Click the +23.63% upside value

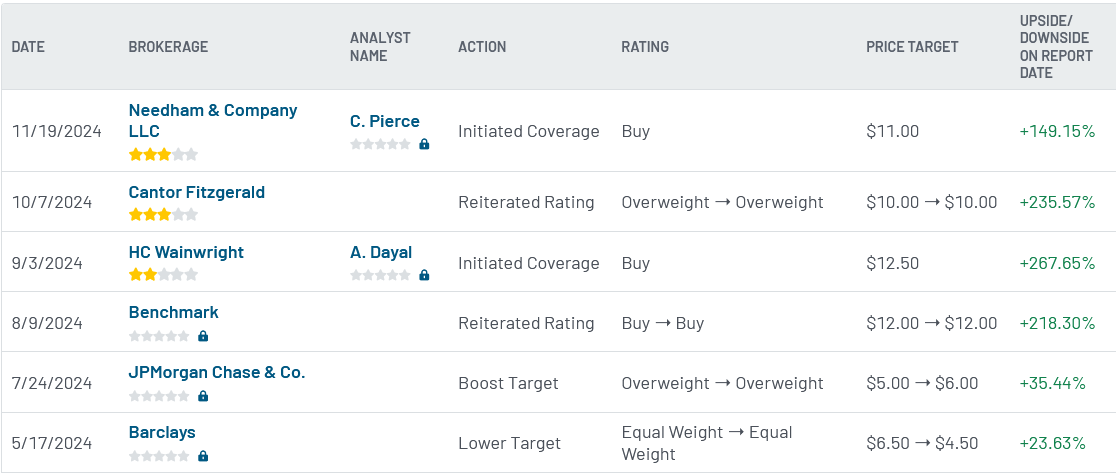click(1053, 444)
